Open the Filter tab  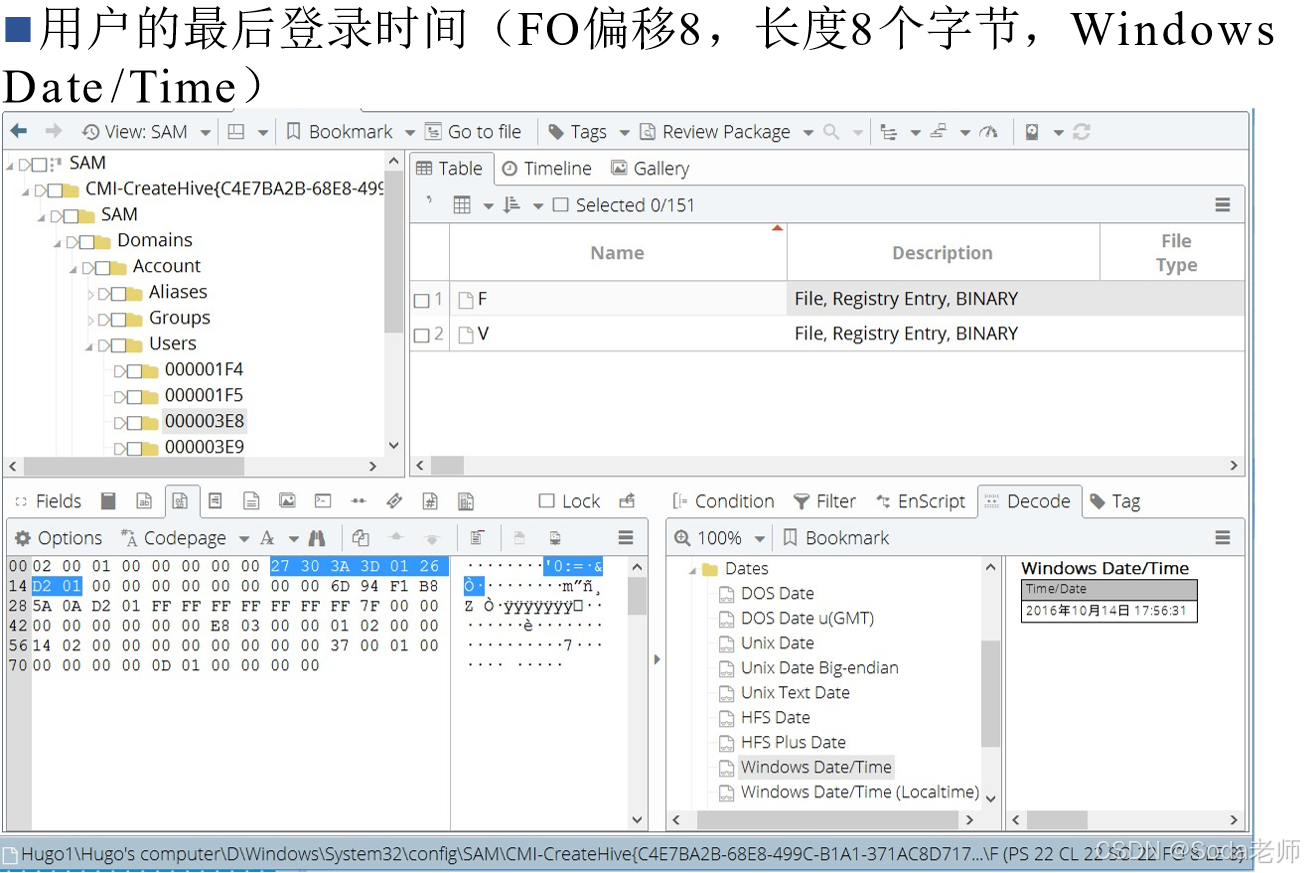tap(825, 501)
